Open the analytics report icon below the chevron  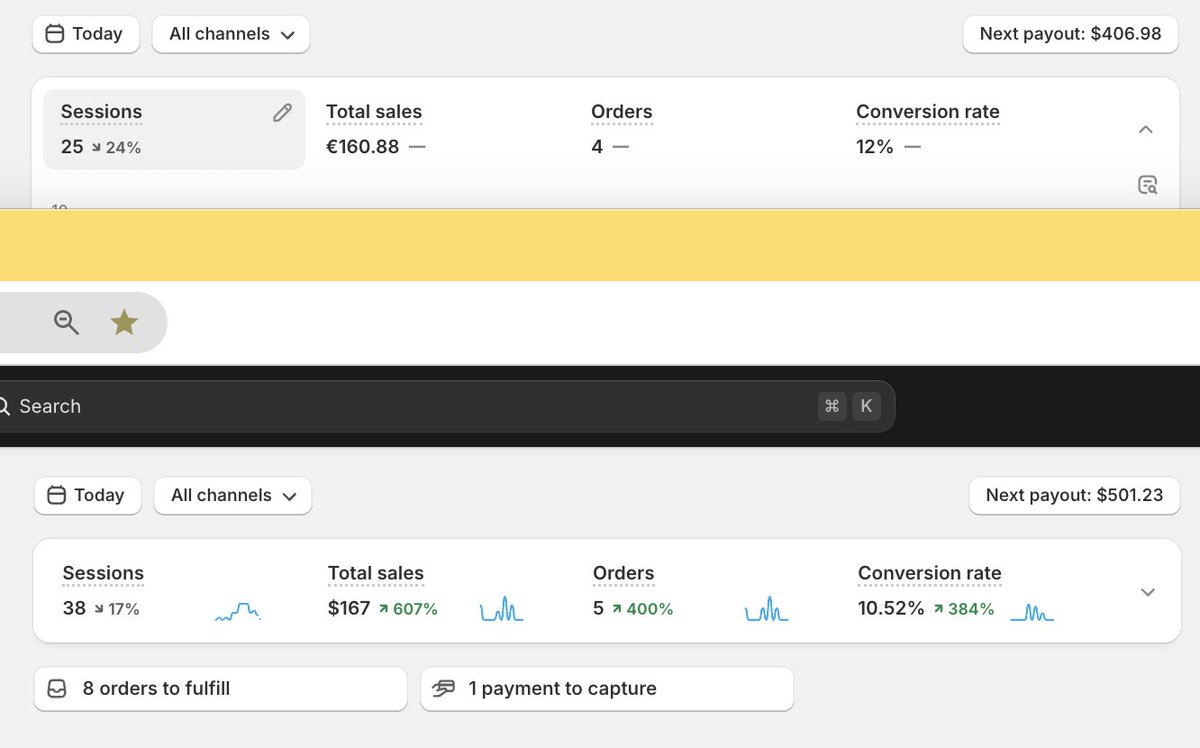(x=1147, y=184)
